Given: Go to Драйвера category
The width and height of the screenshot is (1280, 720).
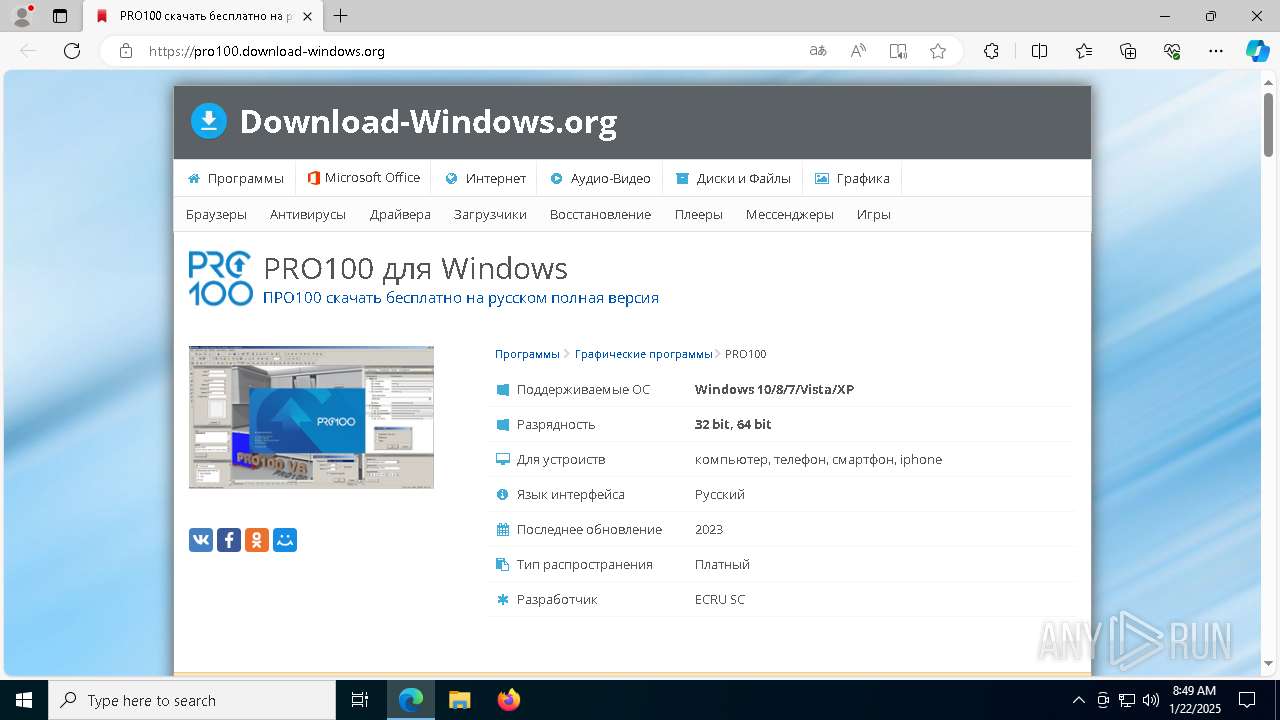Looking at the screenshot, I should click(400, 214).
